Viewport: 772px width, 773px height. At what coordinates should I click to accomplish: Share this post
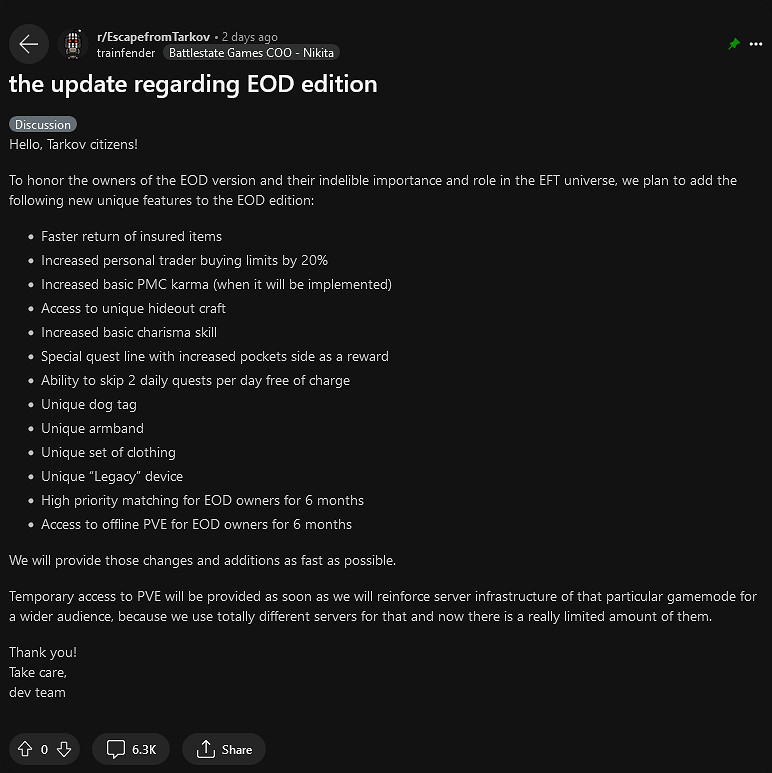[224, 749]
